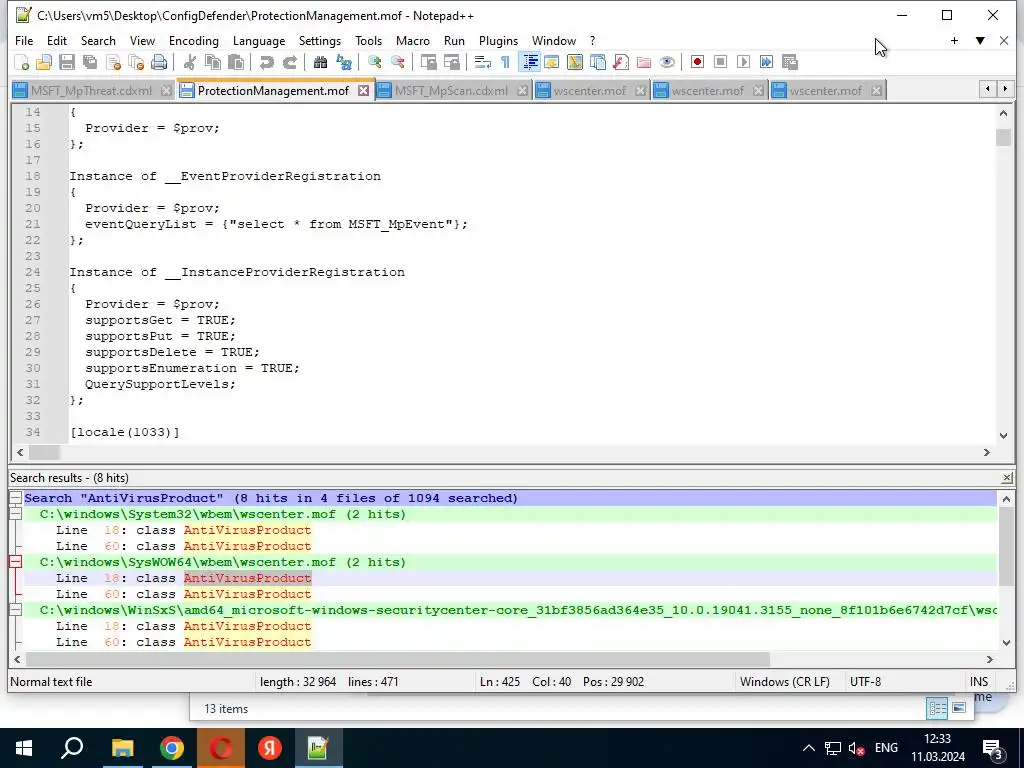Start macro recording with the red dot icon
Screen dimensions: 1024x768
(697, 62)
